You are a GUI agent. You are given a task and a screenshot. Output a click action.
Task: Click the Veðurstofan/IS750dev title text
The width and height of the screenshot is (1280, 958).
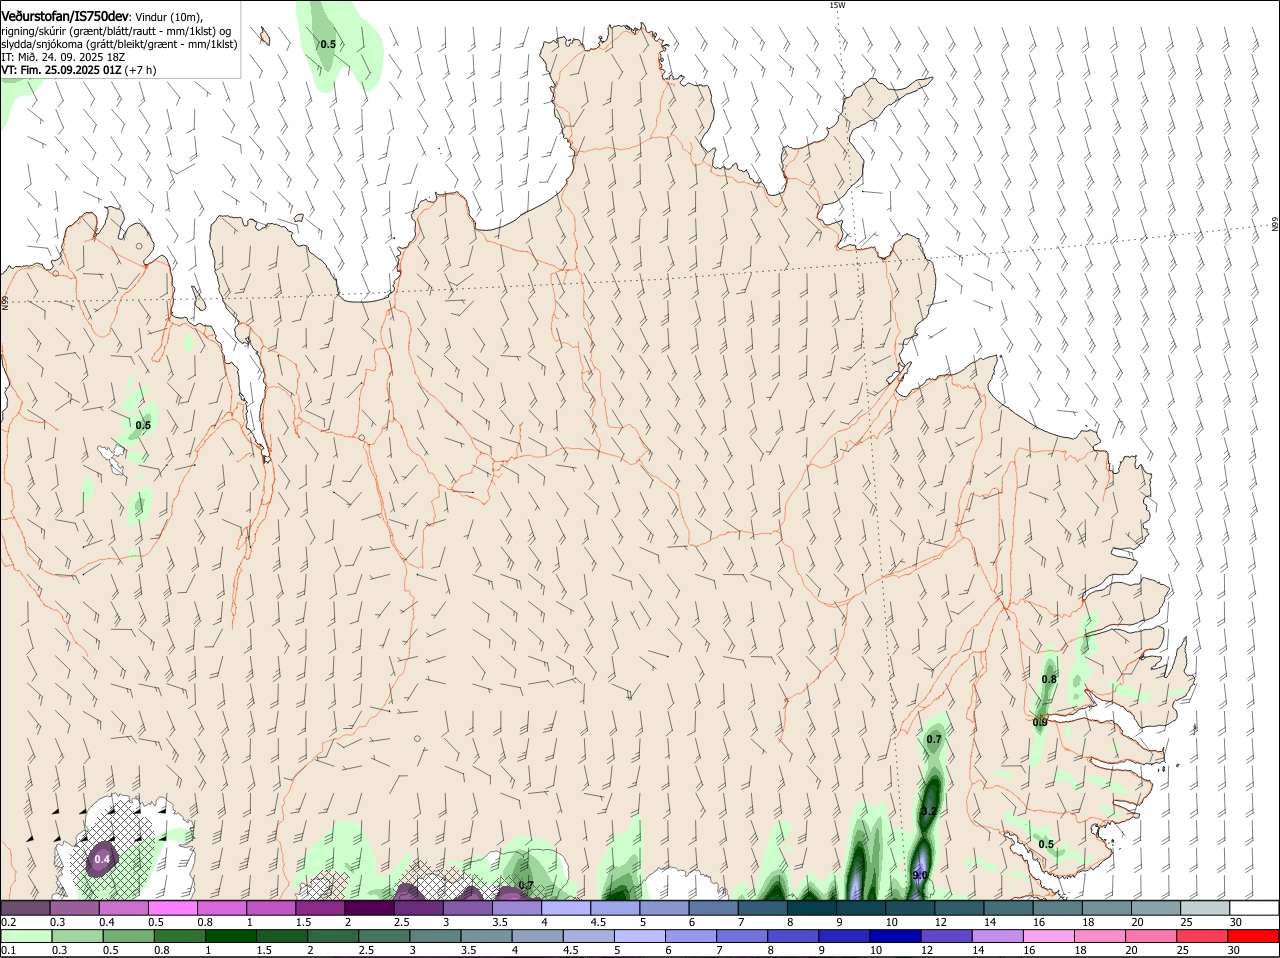65,16
